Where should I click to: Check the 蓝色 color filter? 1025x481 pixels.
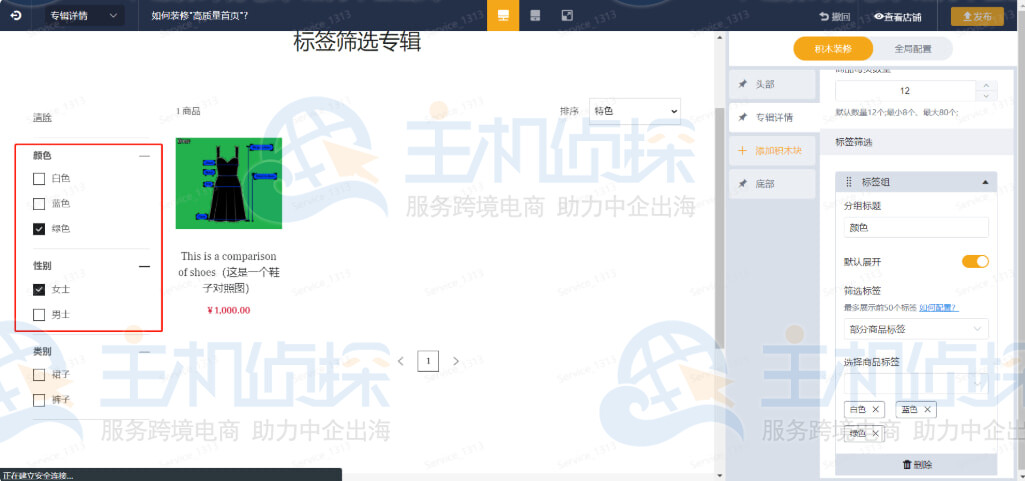[39, 204]
